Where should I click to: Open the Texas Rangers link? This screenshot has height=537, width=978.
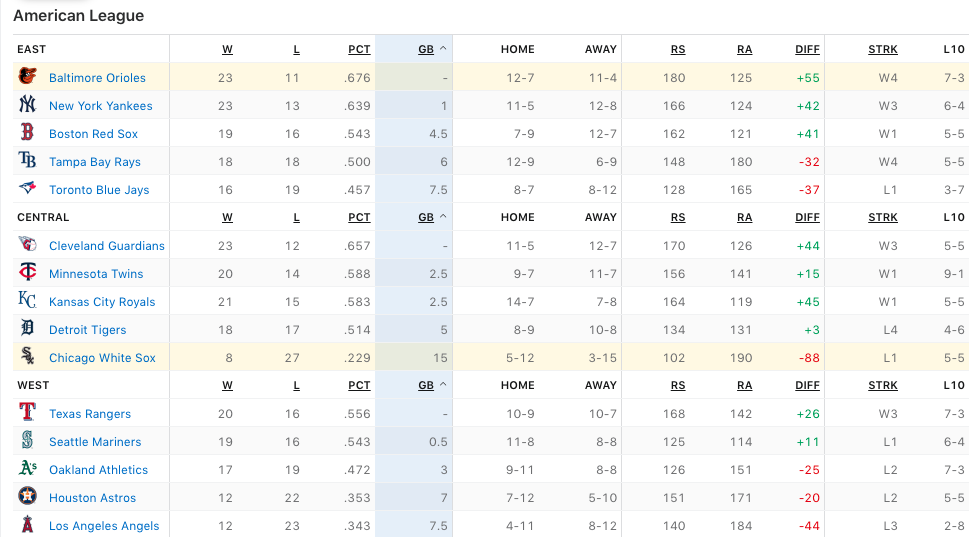click(90, 414)
